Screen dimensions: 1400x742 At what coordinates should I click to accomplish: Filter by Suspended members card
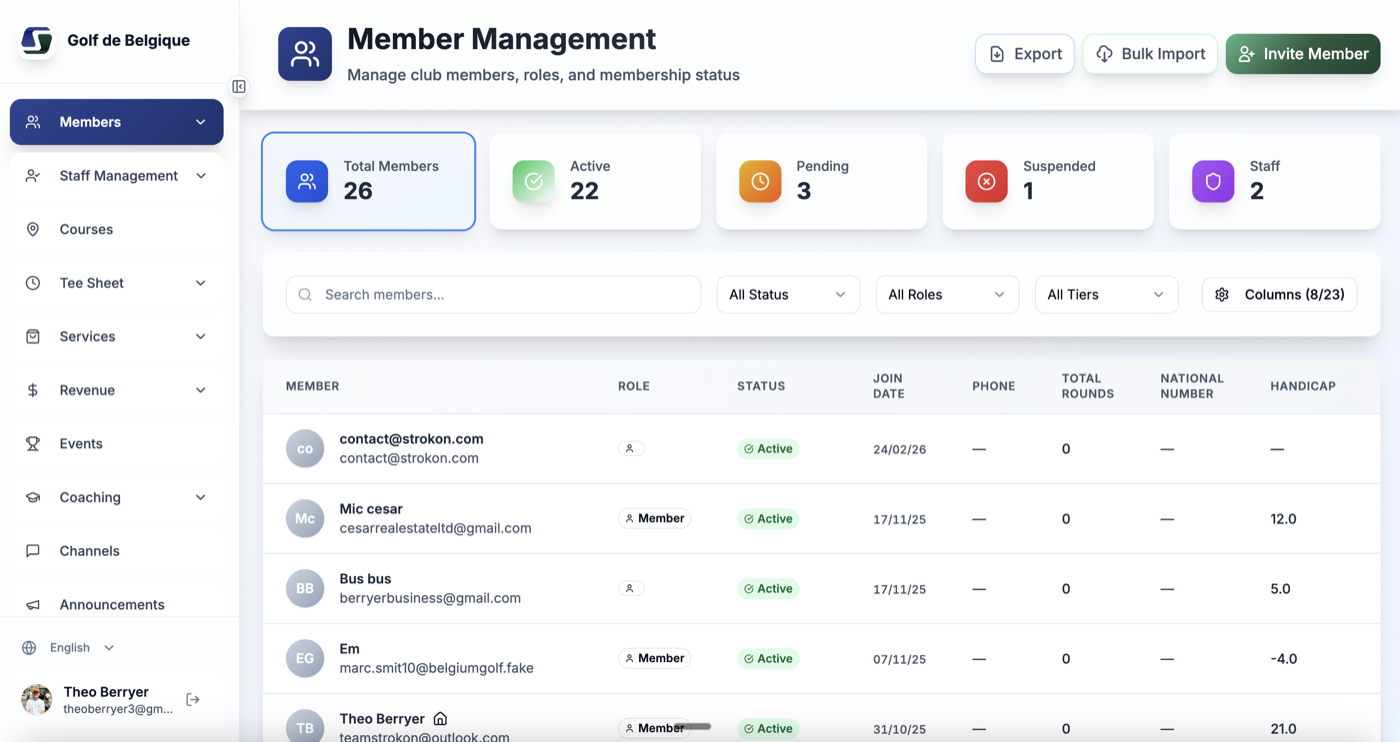(x=1048, y=181)
